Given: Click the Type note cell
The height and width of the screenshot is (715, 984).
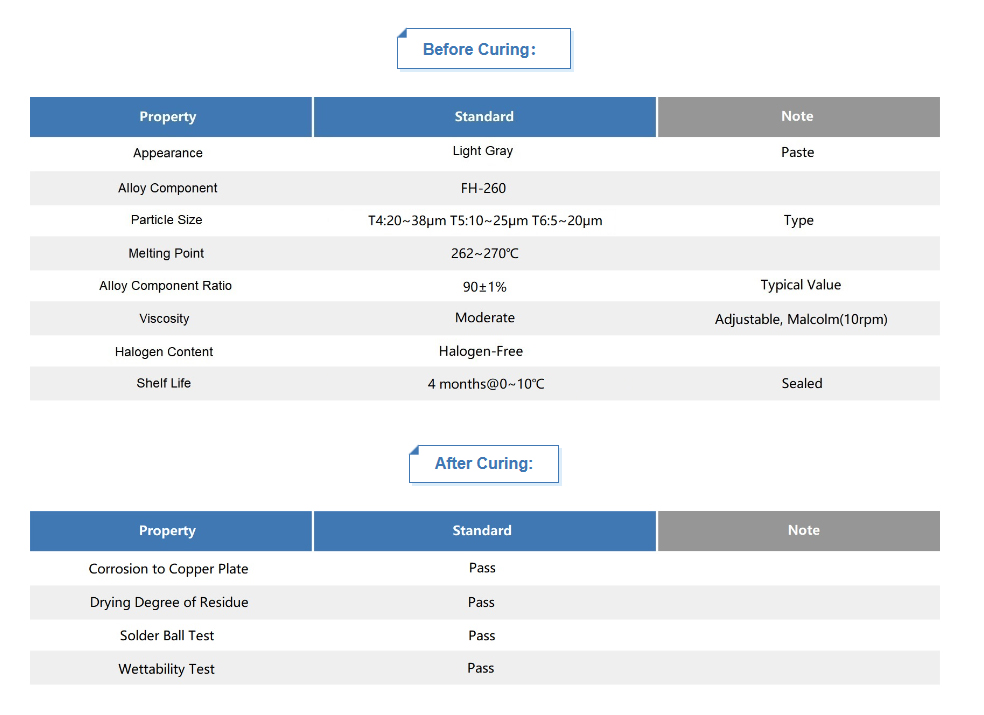Looking at the screenshot, I should [798, 220].
